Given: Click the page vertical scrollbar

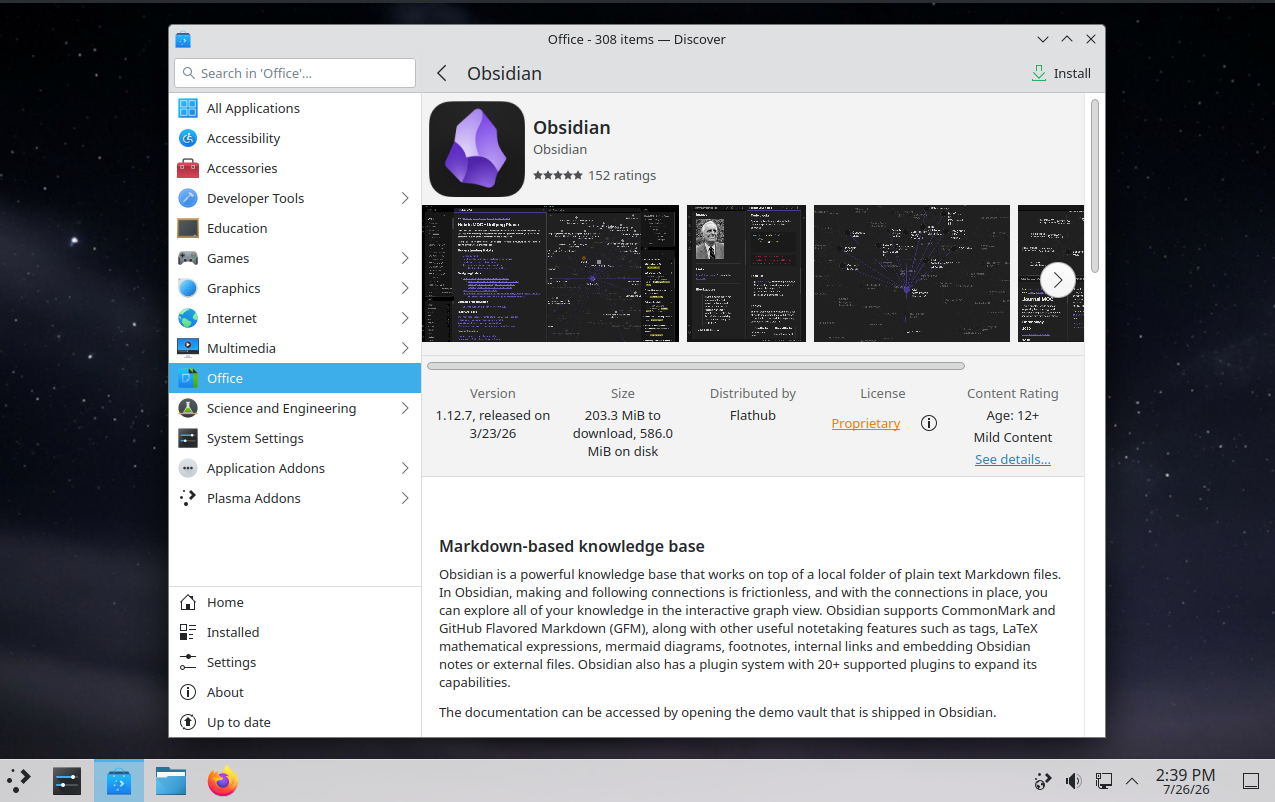Looking at the screenshot, I should tap(1095, 185).
